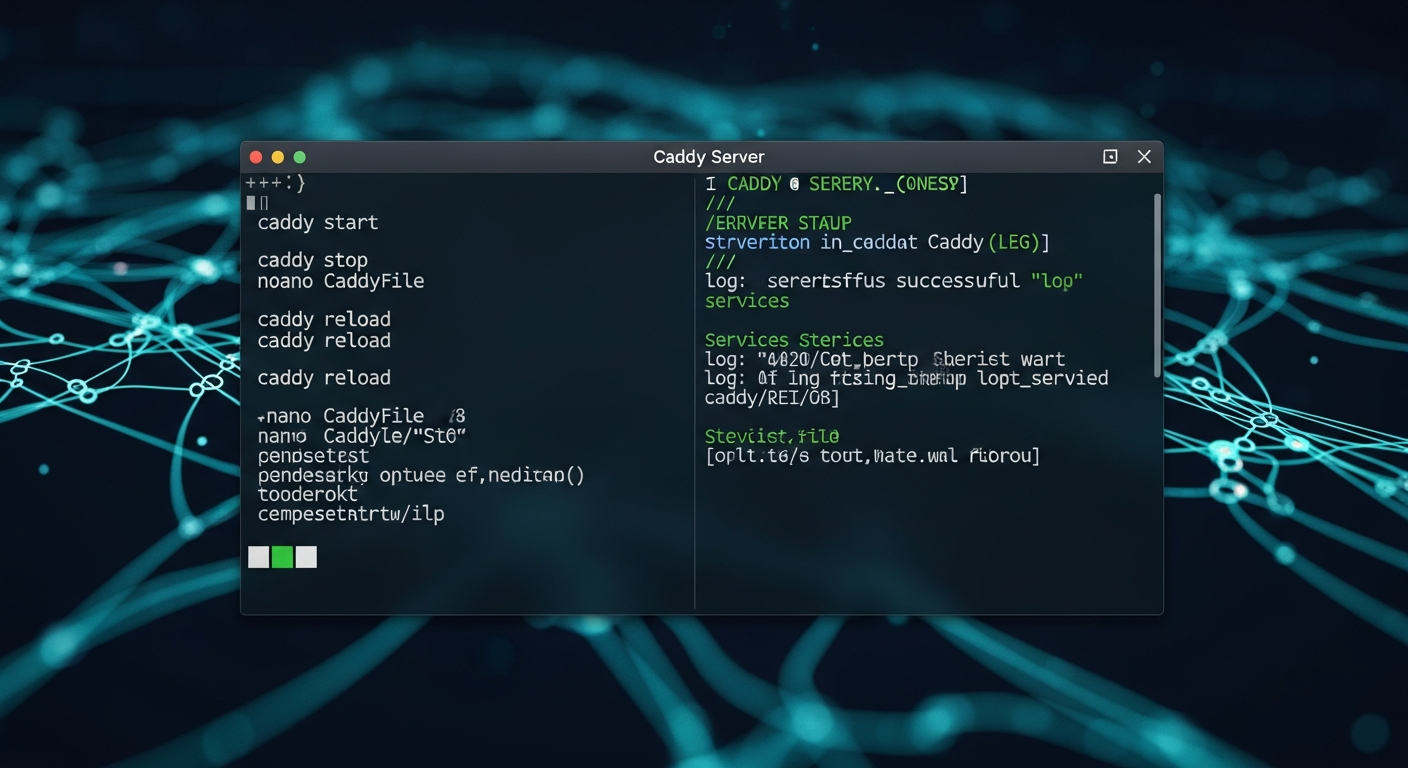Viewport: 1408px width, 768px height.
Task: Click the rightmost white square in the status row
Action: tap(306, 557)
